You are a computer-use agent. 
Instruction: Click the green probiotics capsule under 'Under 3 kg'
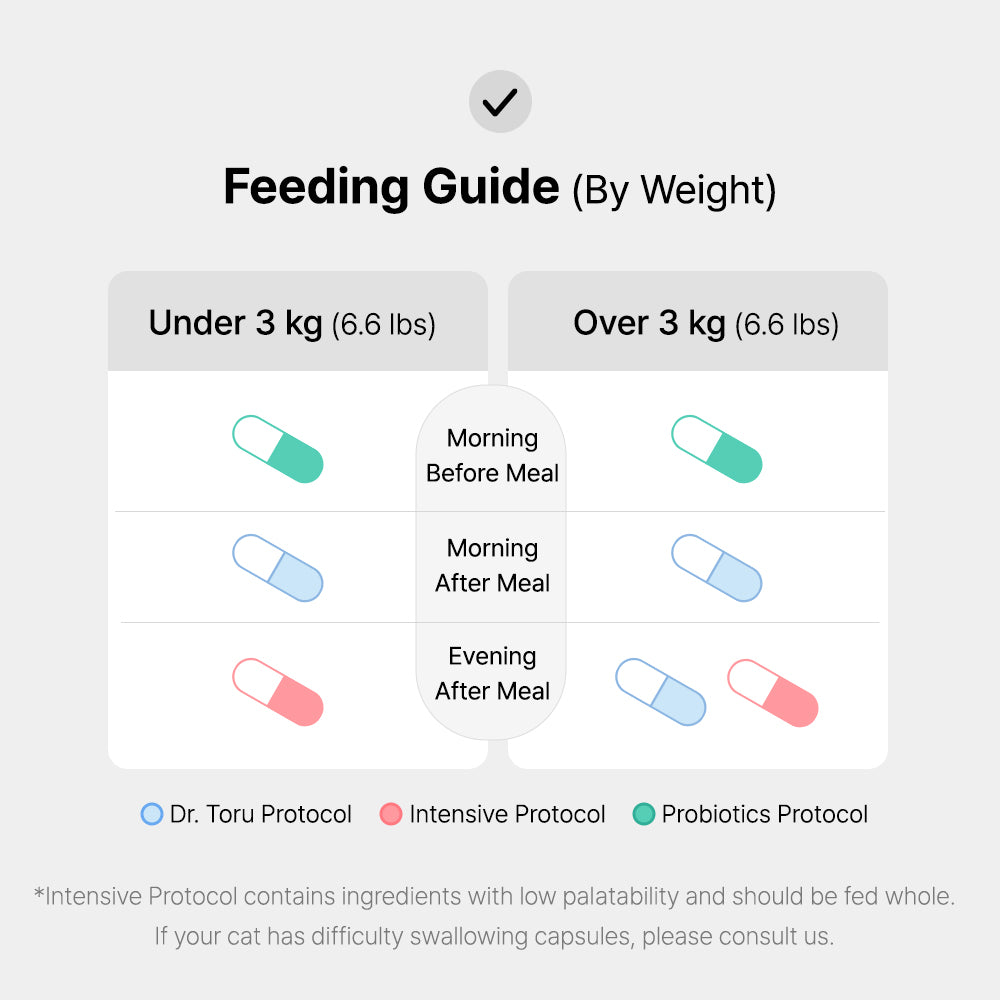[x=278, y=449]
